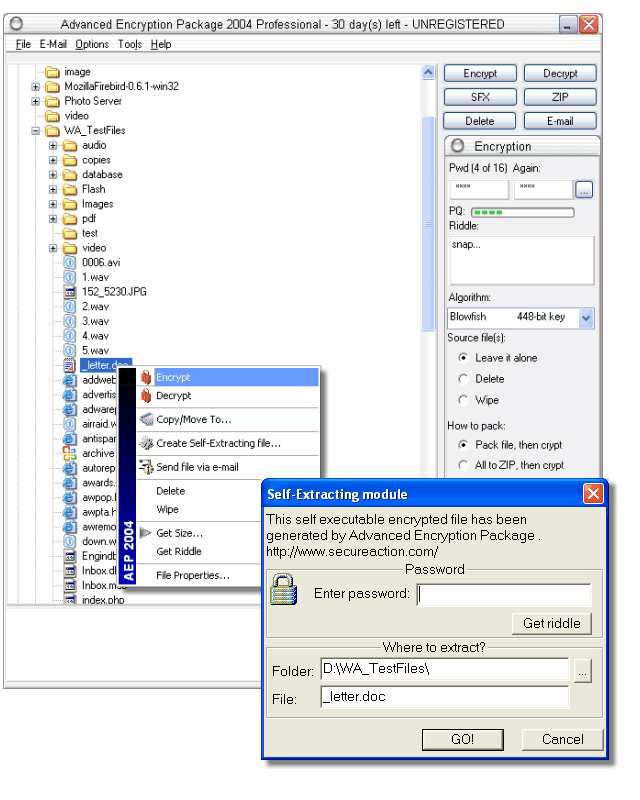Click the _letter.doc file icon
Screen dimensions: 640x800
point(69,365)
